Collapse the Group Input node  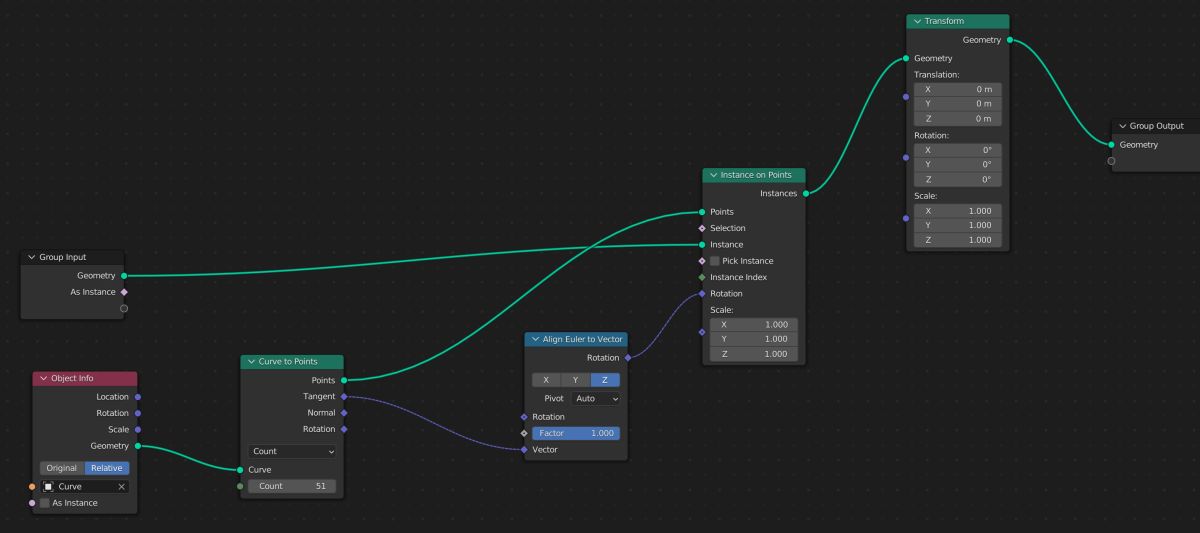point(31,257)
